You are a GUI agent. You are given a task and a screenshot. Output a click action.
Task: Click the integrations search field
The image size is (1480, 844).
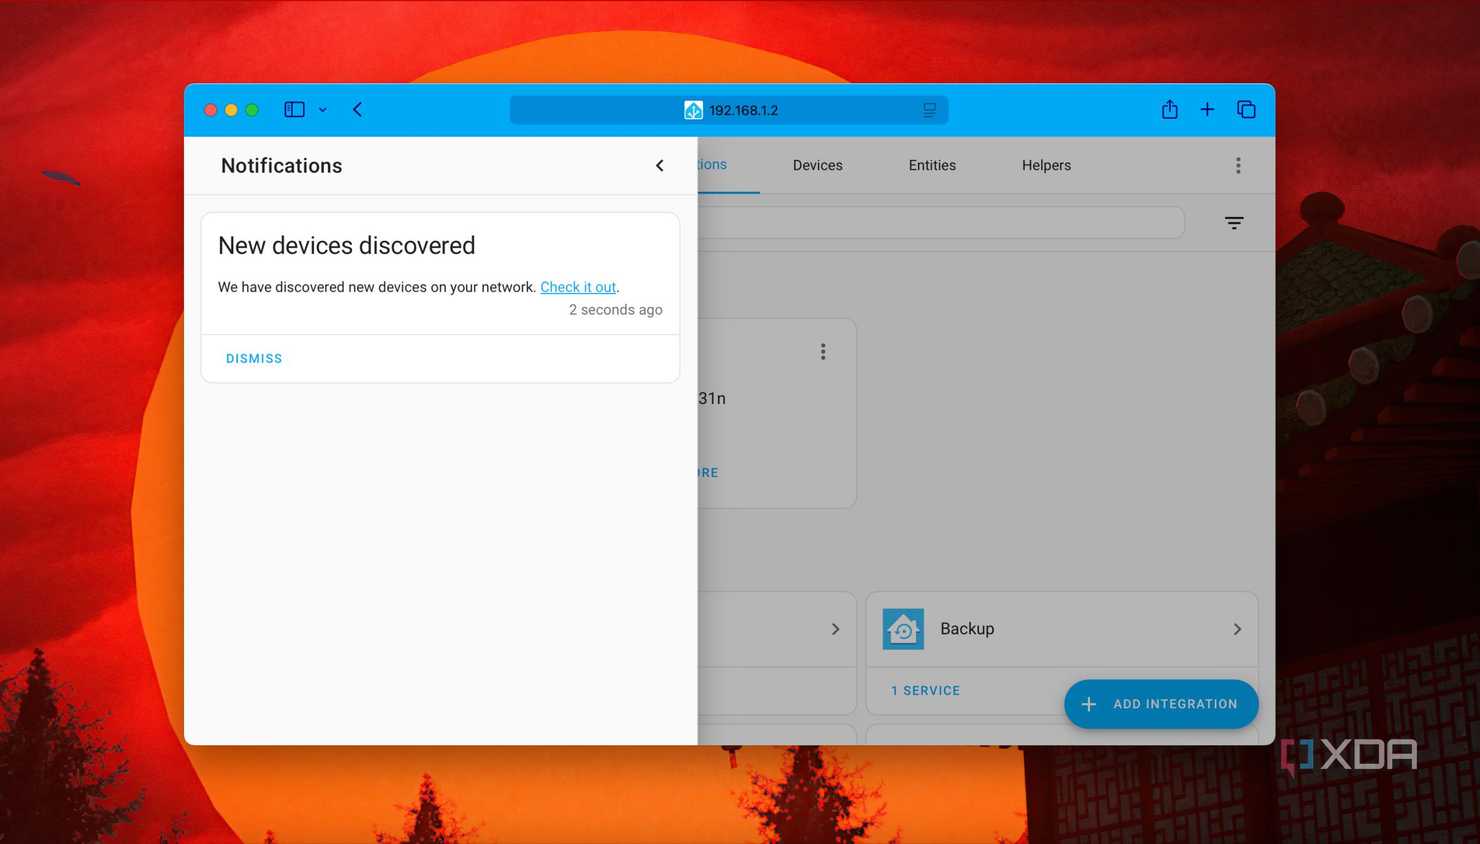click(x=941, y=222)
